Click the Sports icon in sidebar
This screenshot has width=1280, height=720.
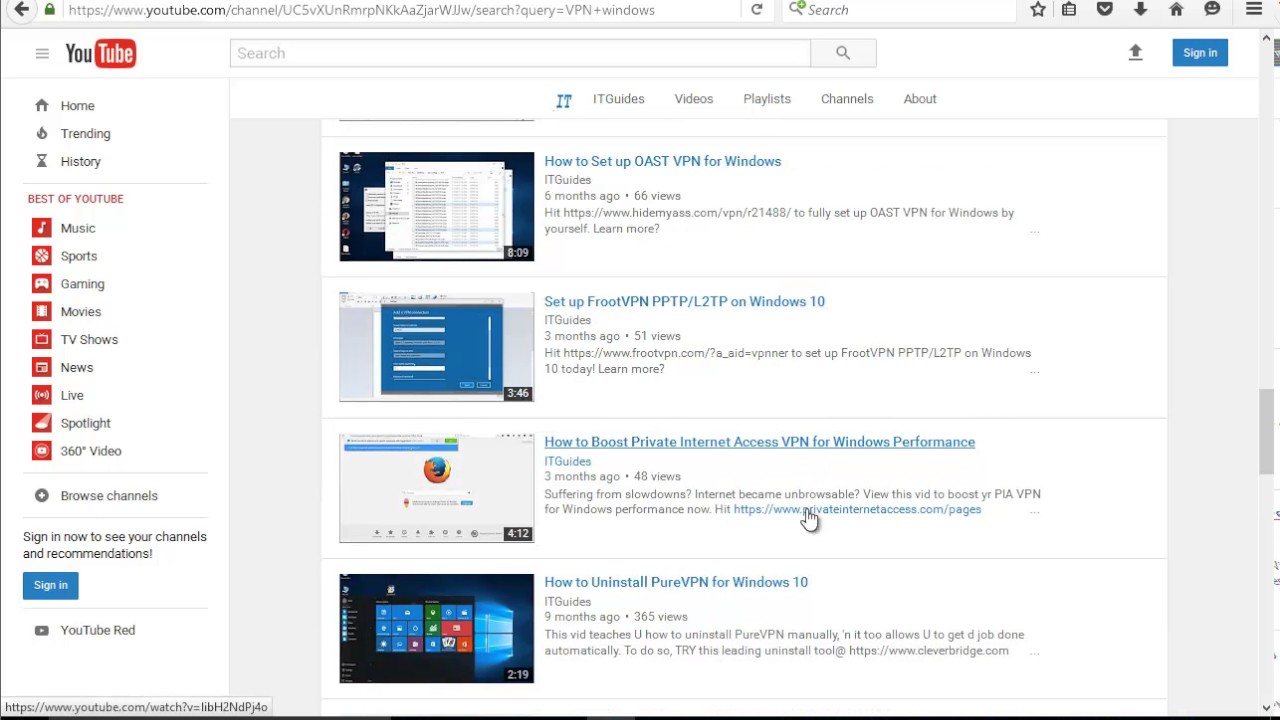[42, 256]
